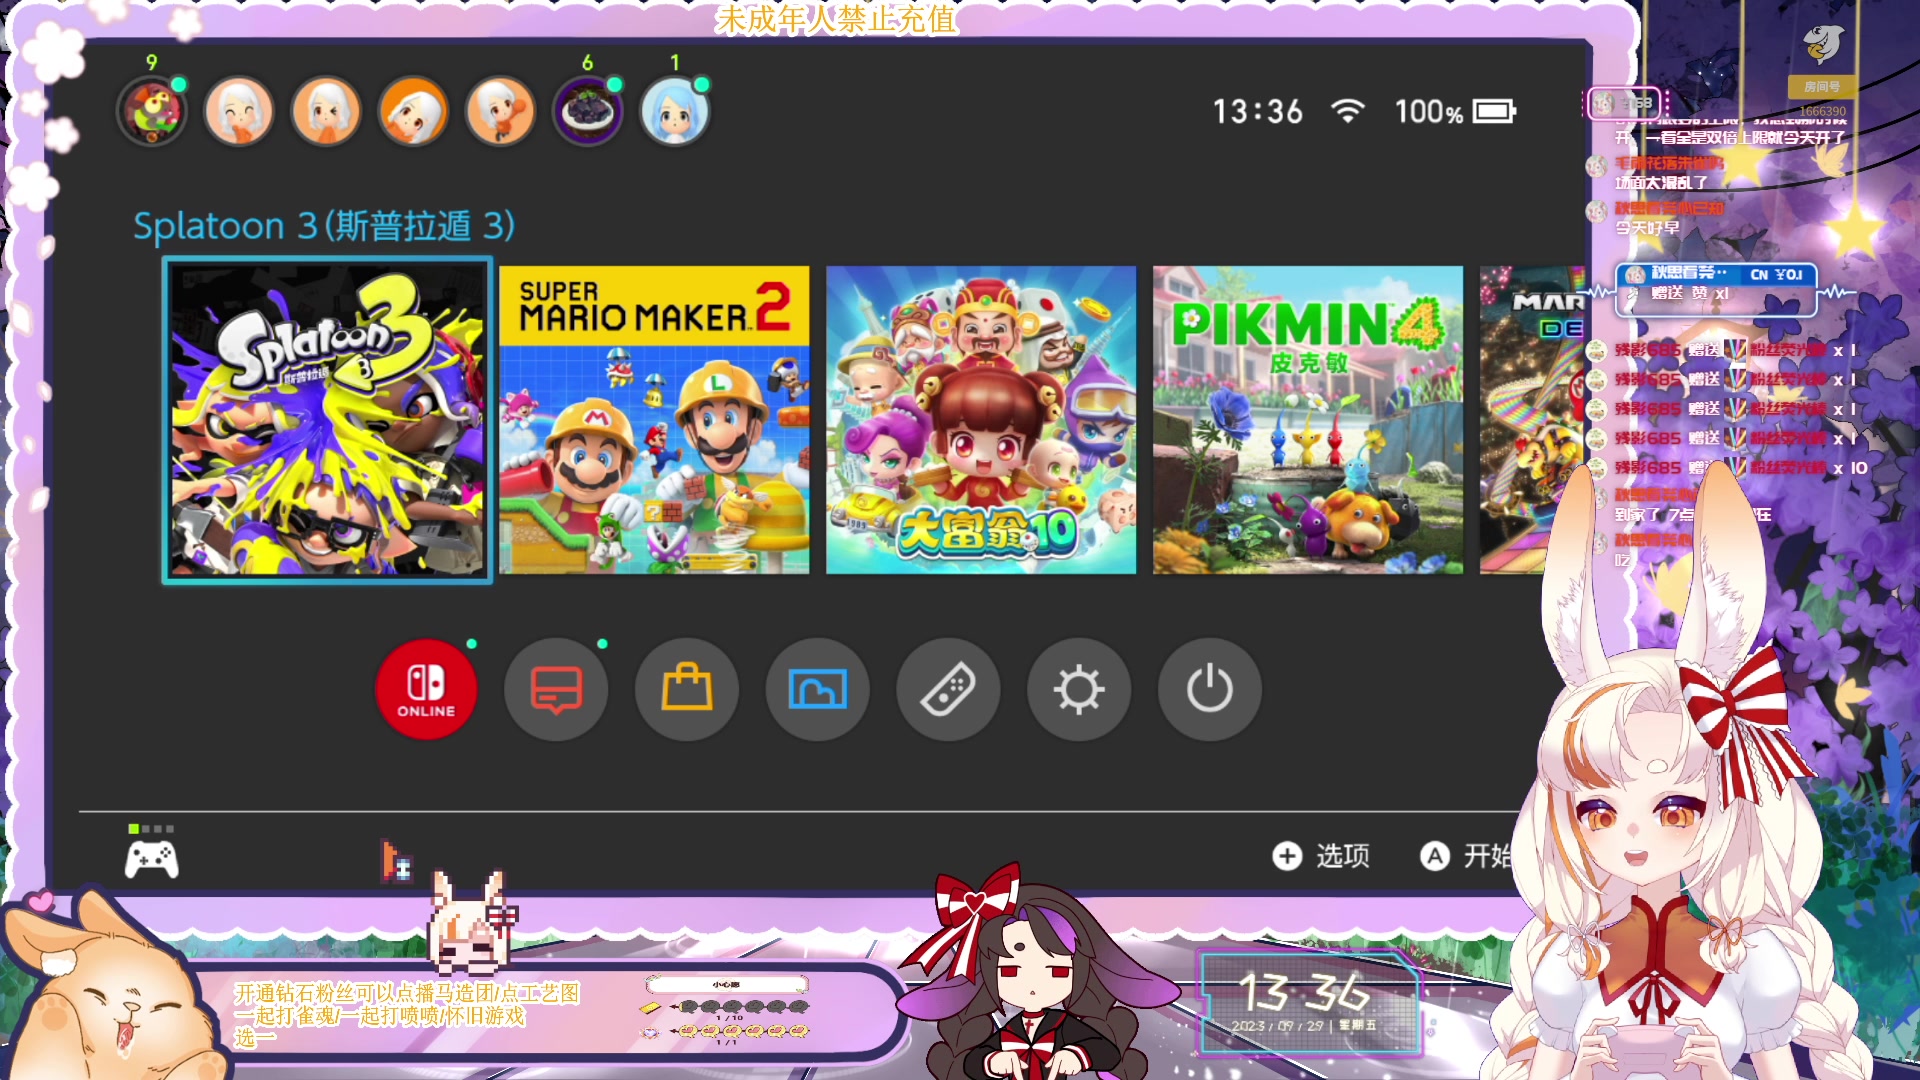Click the 房间号 room number badge
This screenshot has height=1080, width=1920.
point(1822,87)
